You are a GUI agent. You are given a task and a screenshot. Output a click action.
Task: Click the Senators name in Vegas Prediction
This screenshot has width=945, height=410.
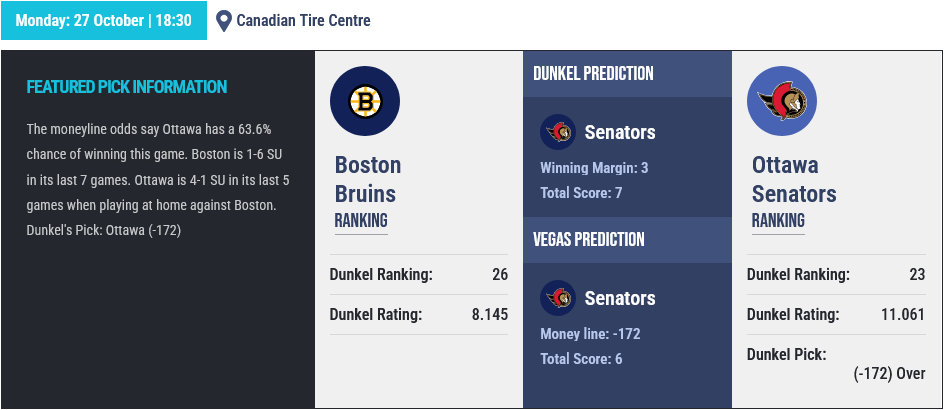pos(620,298)
